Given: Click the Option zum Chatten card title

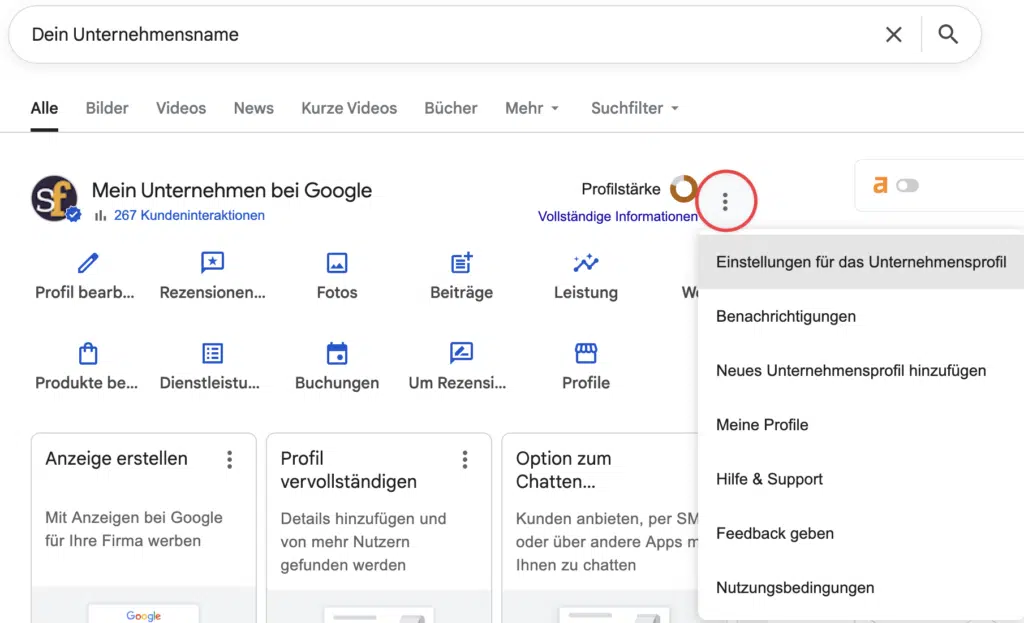Looking at the screenshot, I should click(564, 470).
